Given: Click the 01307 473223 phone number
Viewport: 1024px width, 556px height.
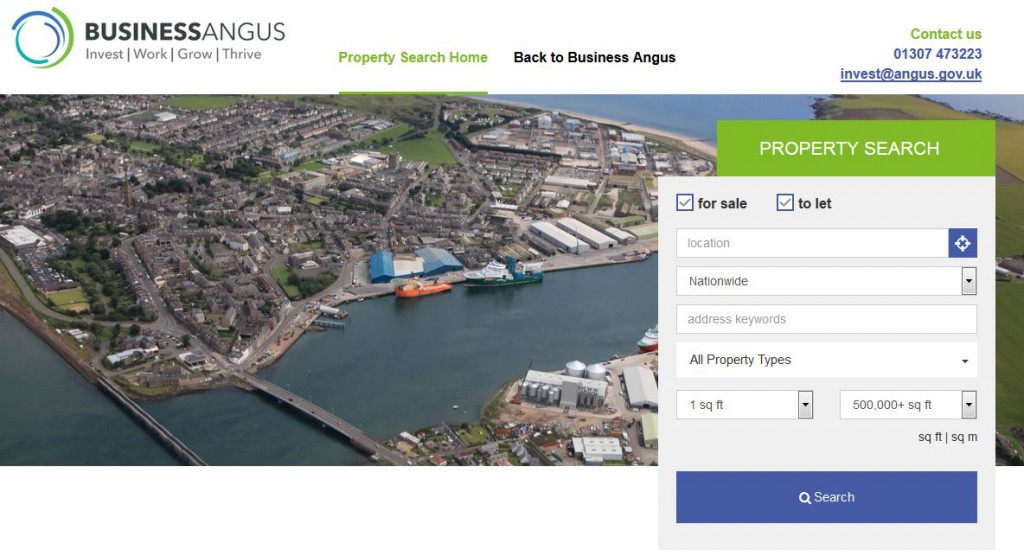Looking at the screenshot, I should pos(938,54).
